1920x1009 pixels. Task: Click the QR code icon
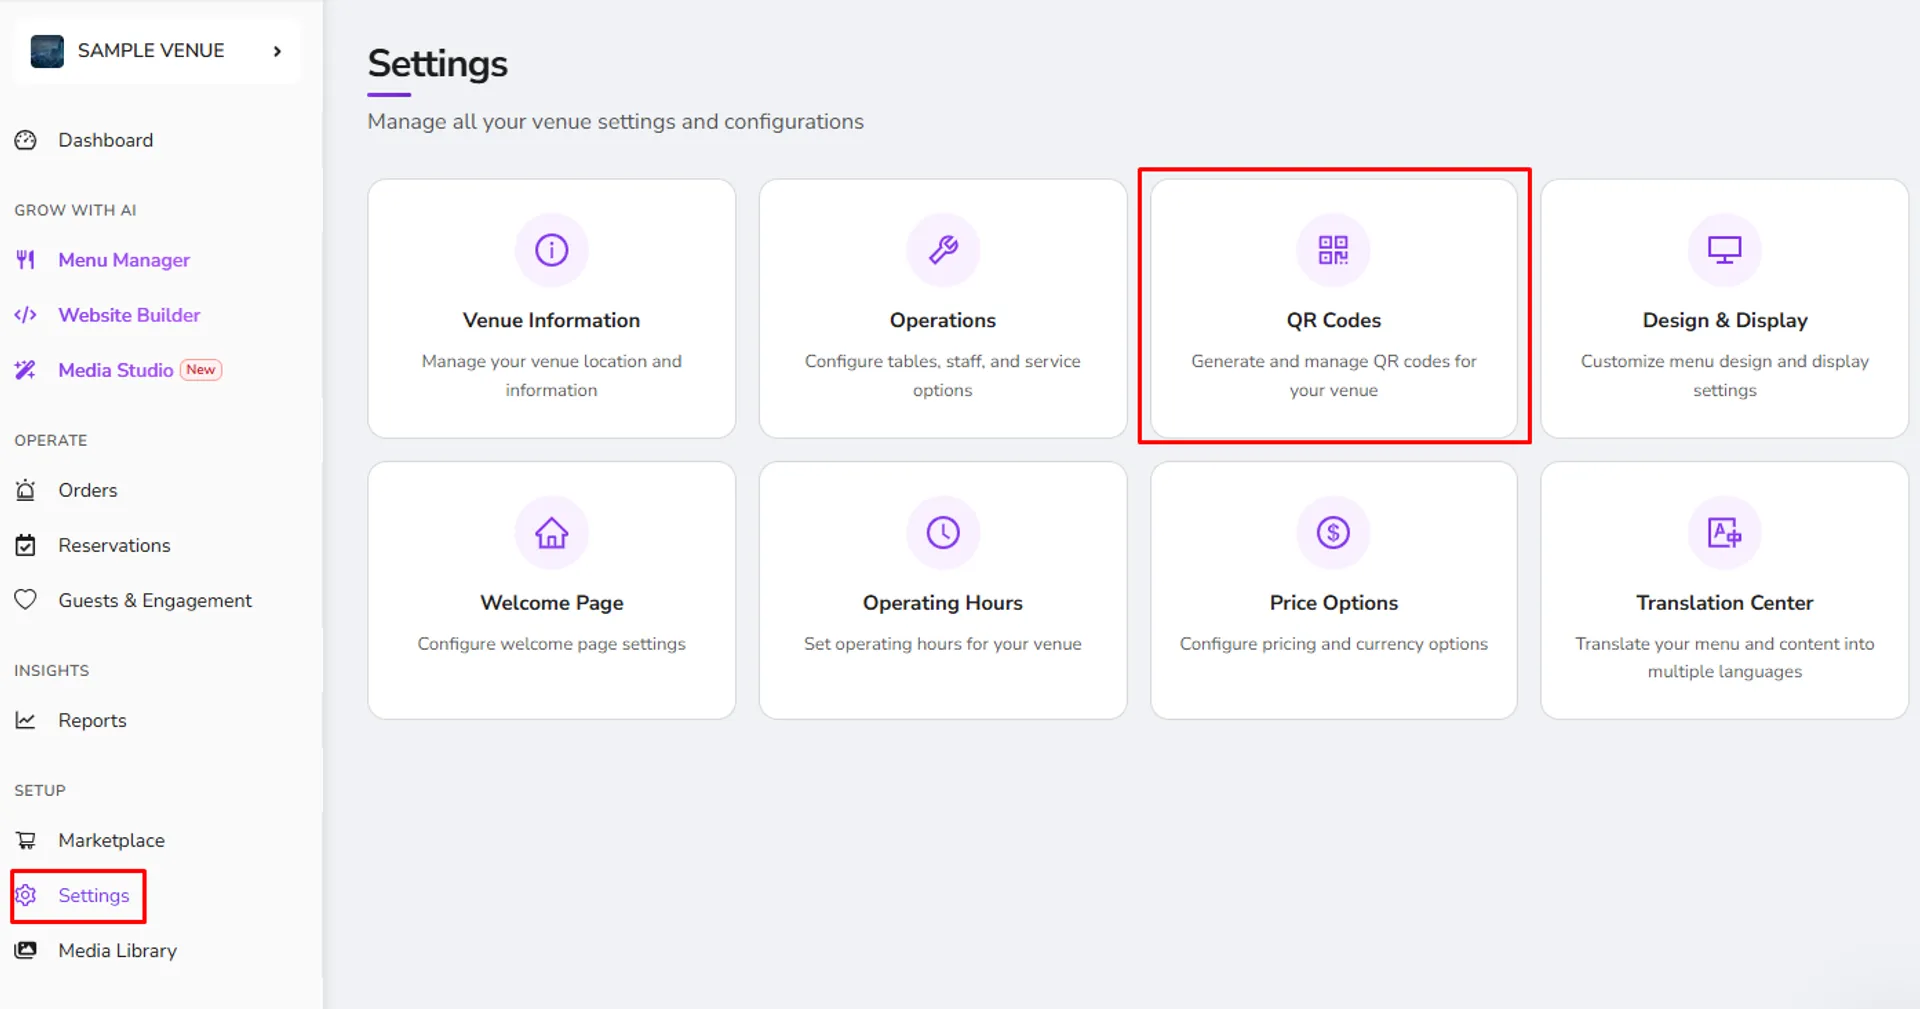pos(1333,249)
